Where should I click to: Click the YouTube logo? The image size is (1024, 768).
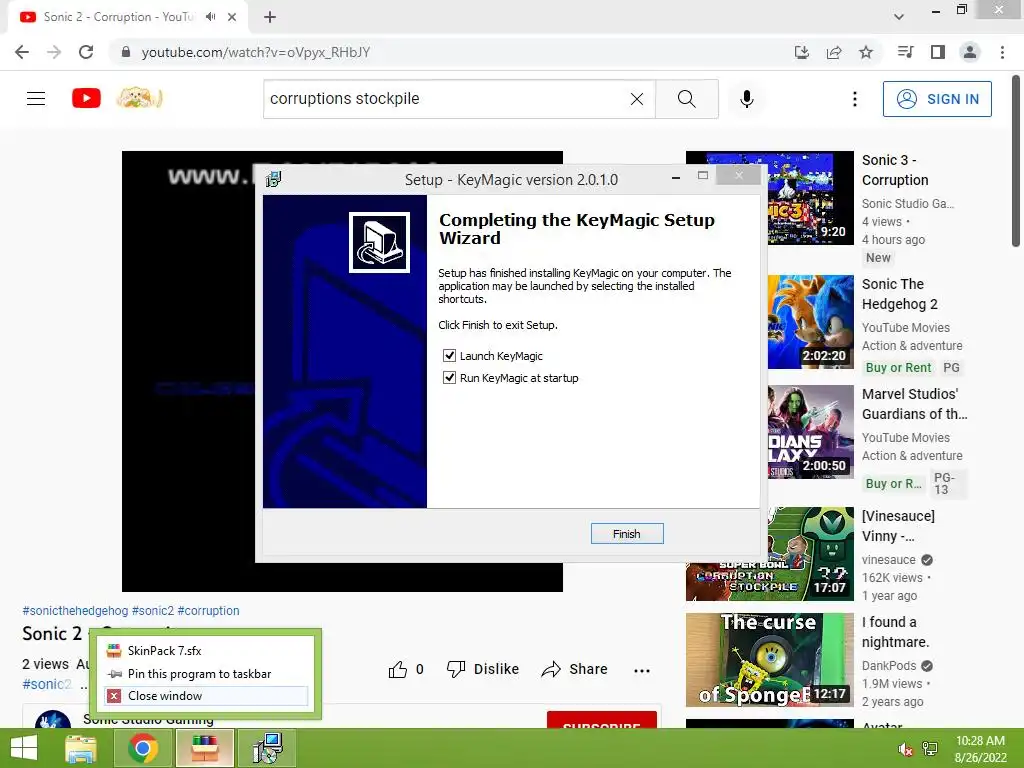point(86,99)
